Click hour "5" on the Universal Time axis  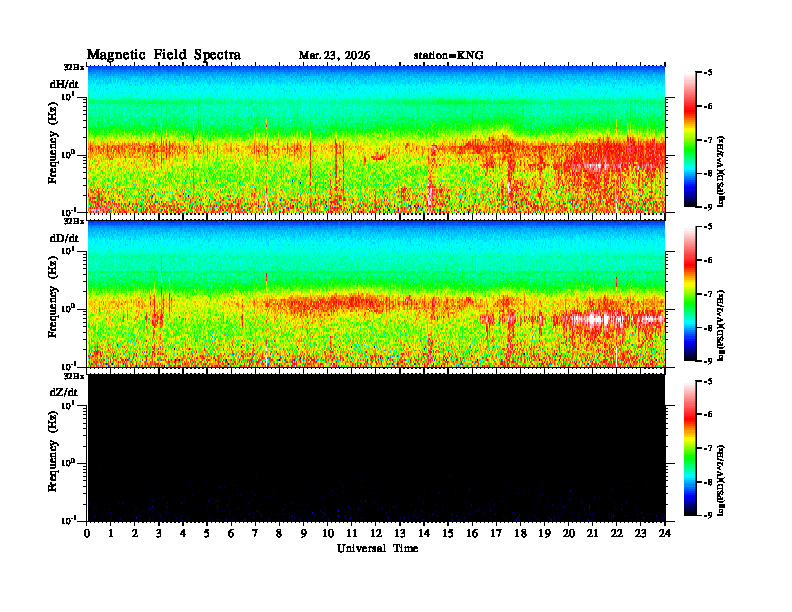[x=207, y=534]
